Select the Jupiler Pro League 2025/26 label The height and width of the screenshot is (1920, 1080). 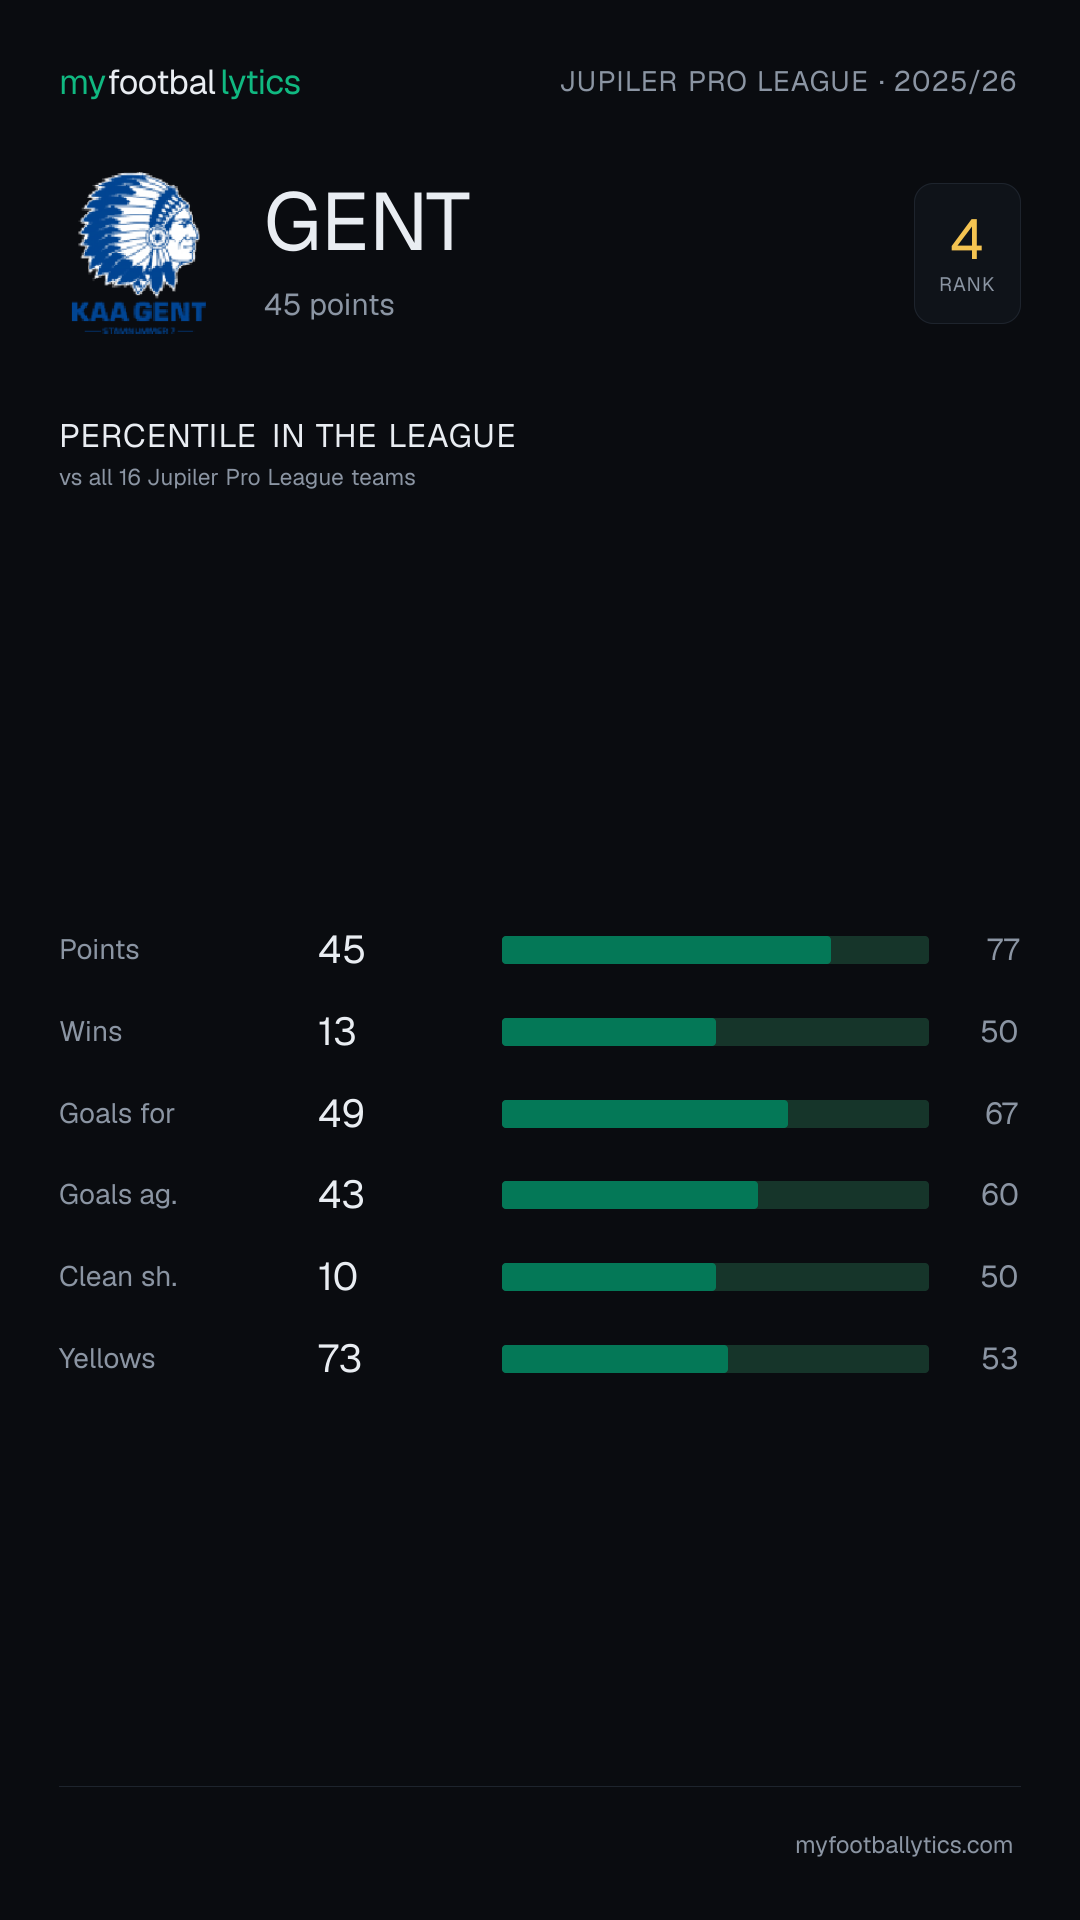[x=788, y=82]
